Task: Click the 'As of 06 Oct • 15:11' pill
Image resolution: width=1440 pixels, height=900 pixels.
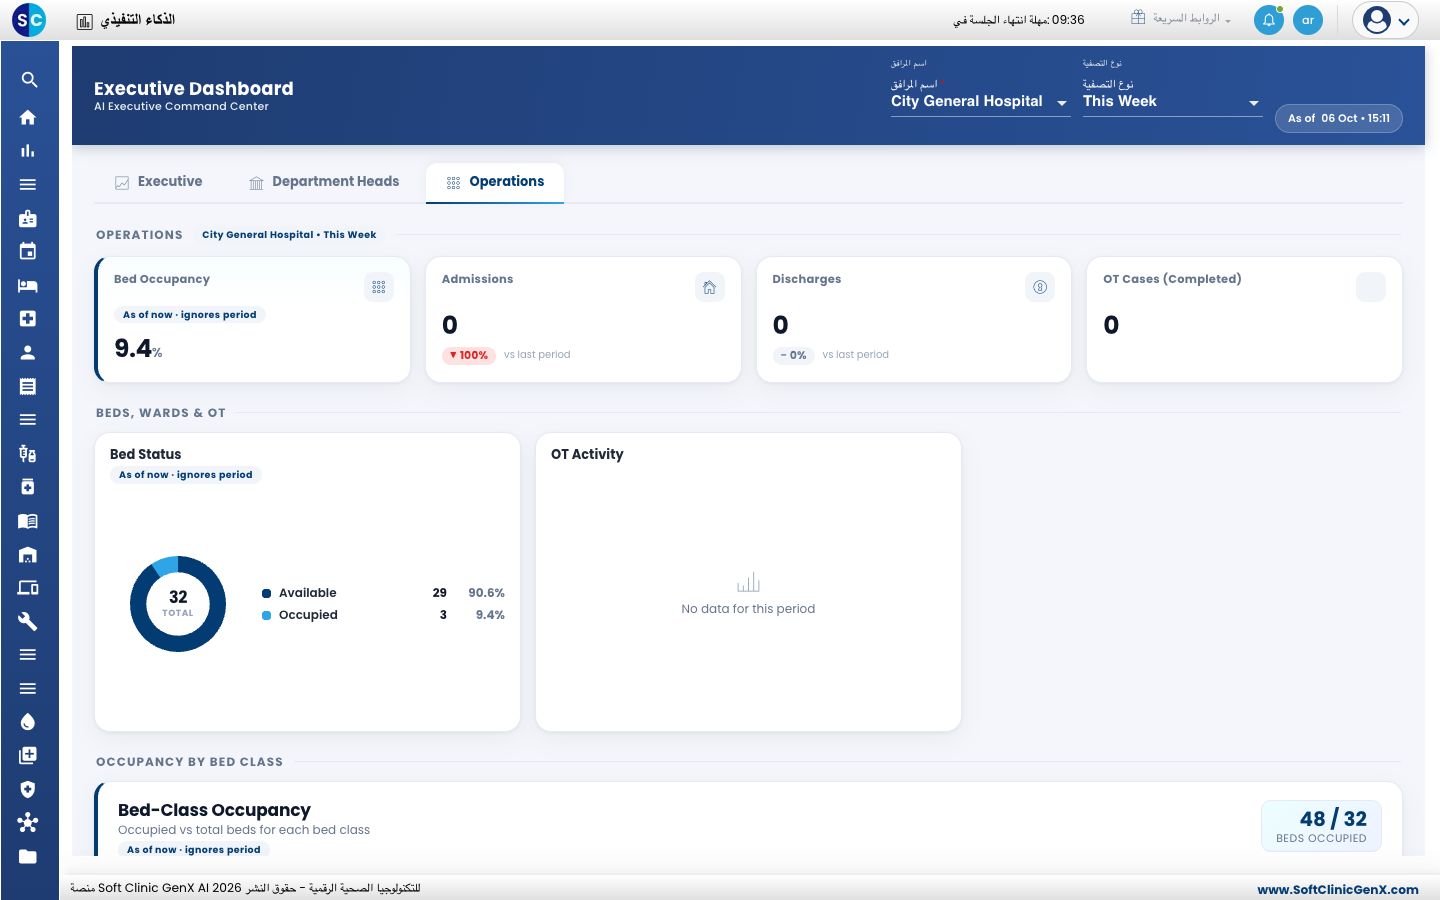Action: coord(1339,118)
